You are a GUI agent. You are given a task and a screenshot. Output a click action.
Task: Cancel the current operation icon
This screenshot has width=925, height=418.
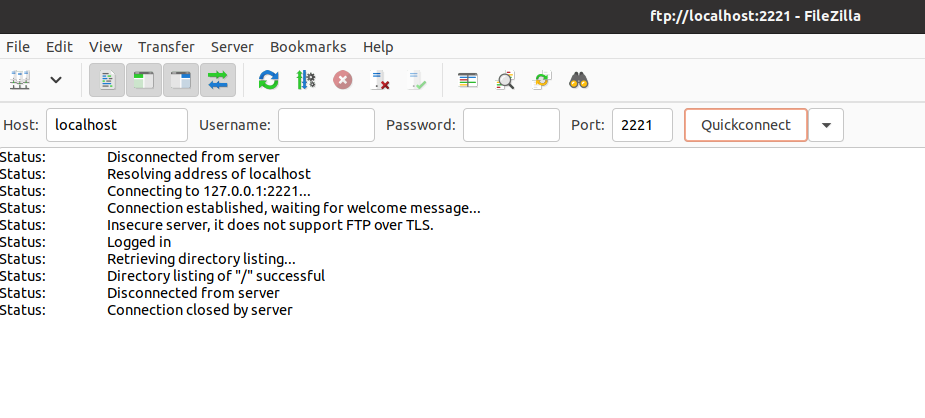(x=343, y=80)
